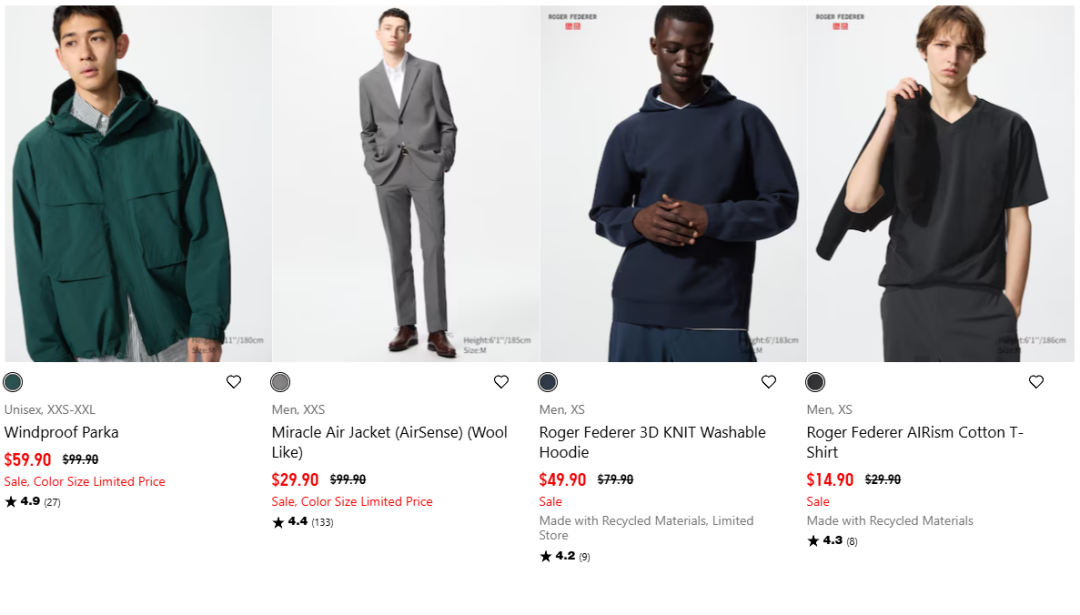Image resolution: width=1080 pixels, height=615 pixels.
Task: Select black swatch for AIRism T-Shirt
Action: tap(815, 382)
